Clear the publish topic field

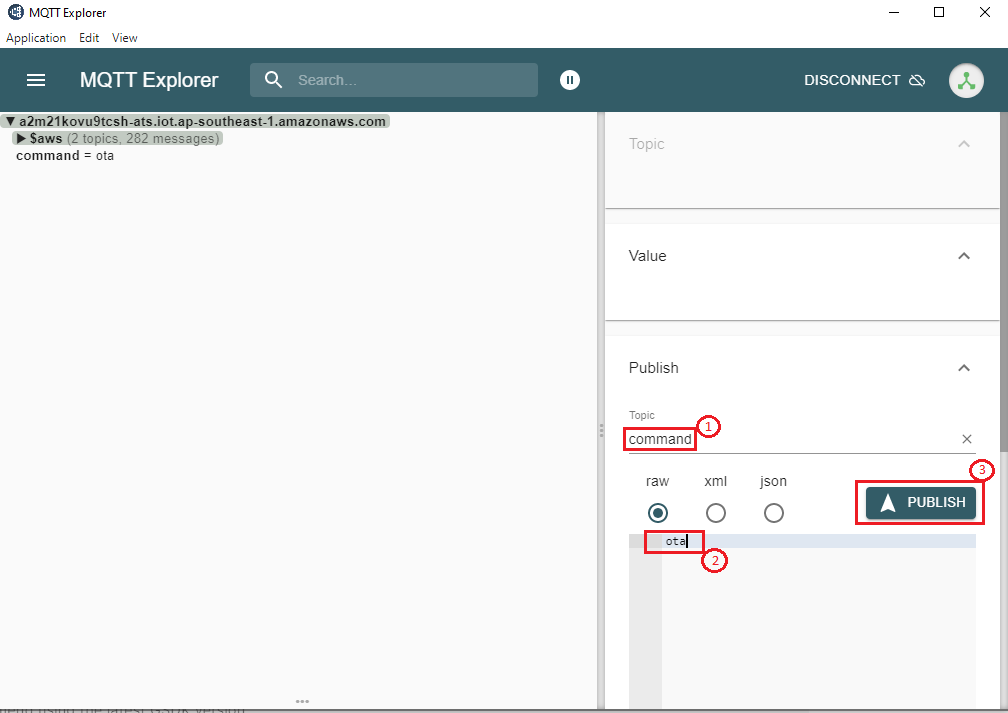pos(967,439)
